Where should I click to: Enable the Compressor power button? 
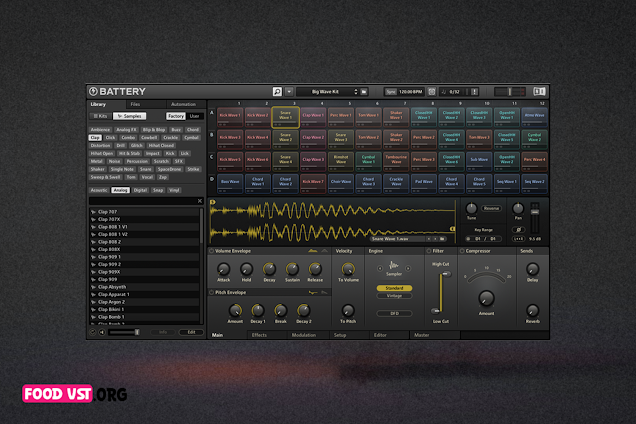pyautogui.click(x=462, y=251)
